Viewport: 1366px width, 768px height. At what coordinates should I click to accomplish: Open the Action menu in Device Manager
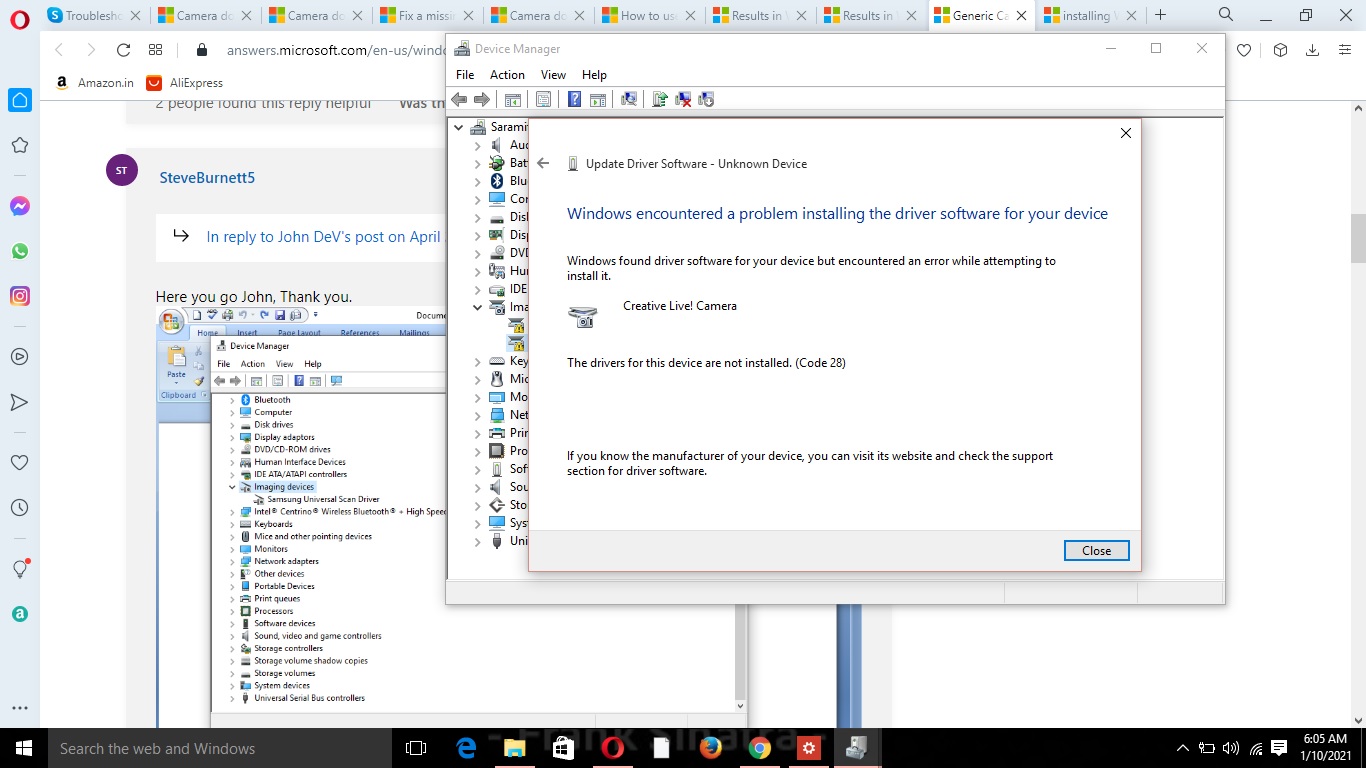click(507, 75)
